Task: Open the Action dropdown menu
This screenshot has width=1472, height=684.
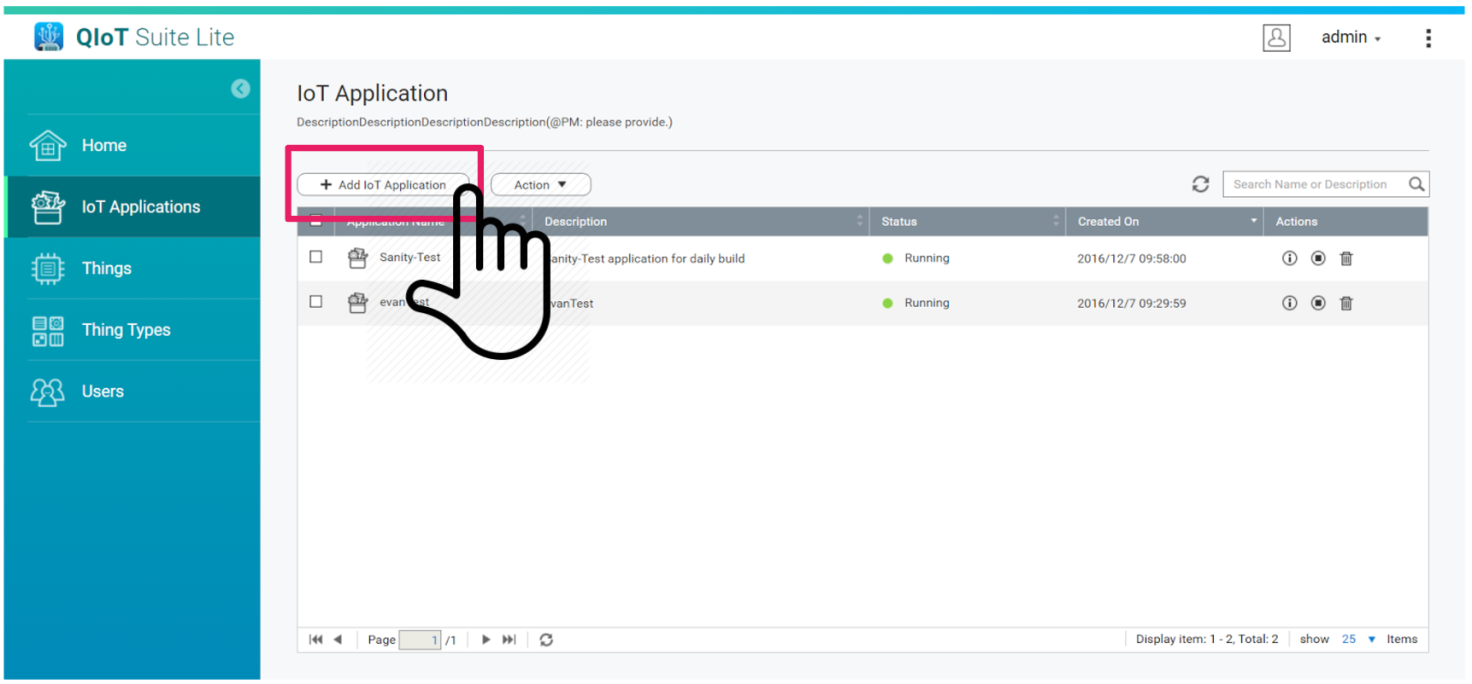Action: (540, 184)
